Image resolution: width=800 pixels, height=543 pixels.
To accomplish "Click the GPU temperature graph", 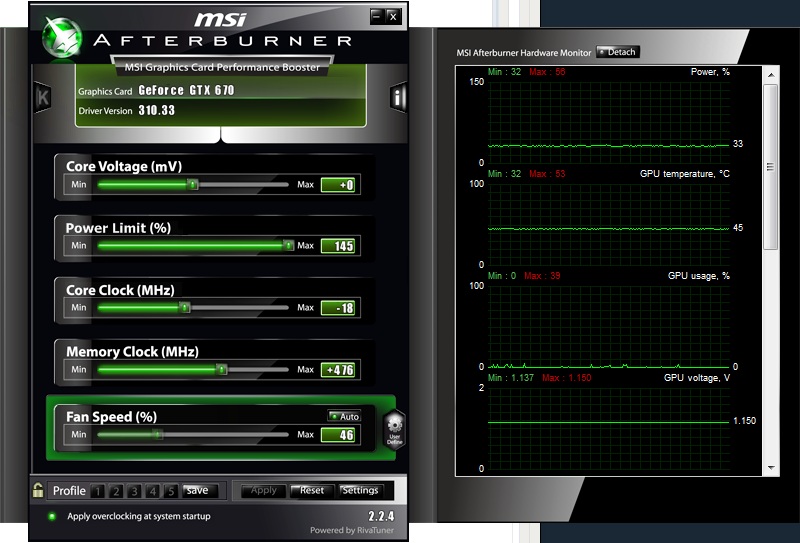I will (609, 224).
